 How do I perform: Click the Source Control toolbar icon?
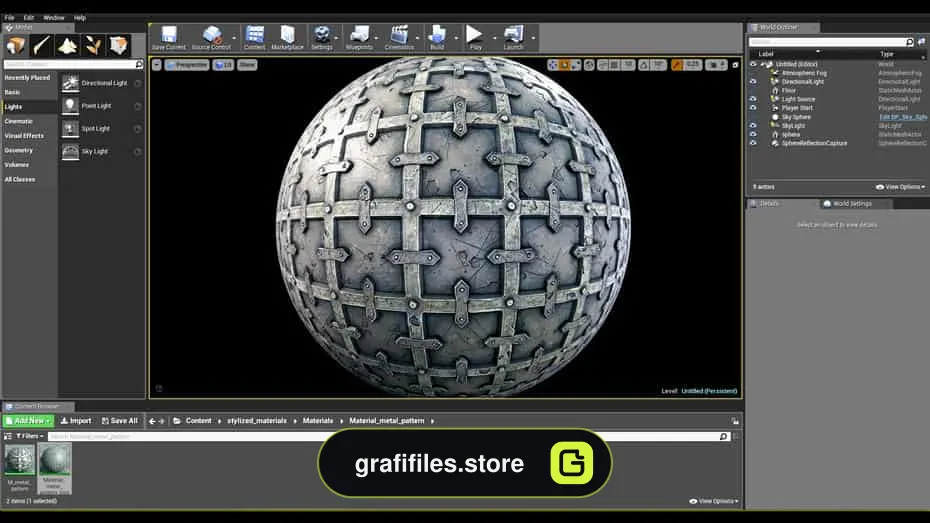(x=211, y=37)
